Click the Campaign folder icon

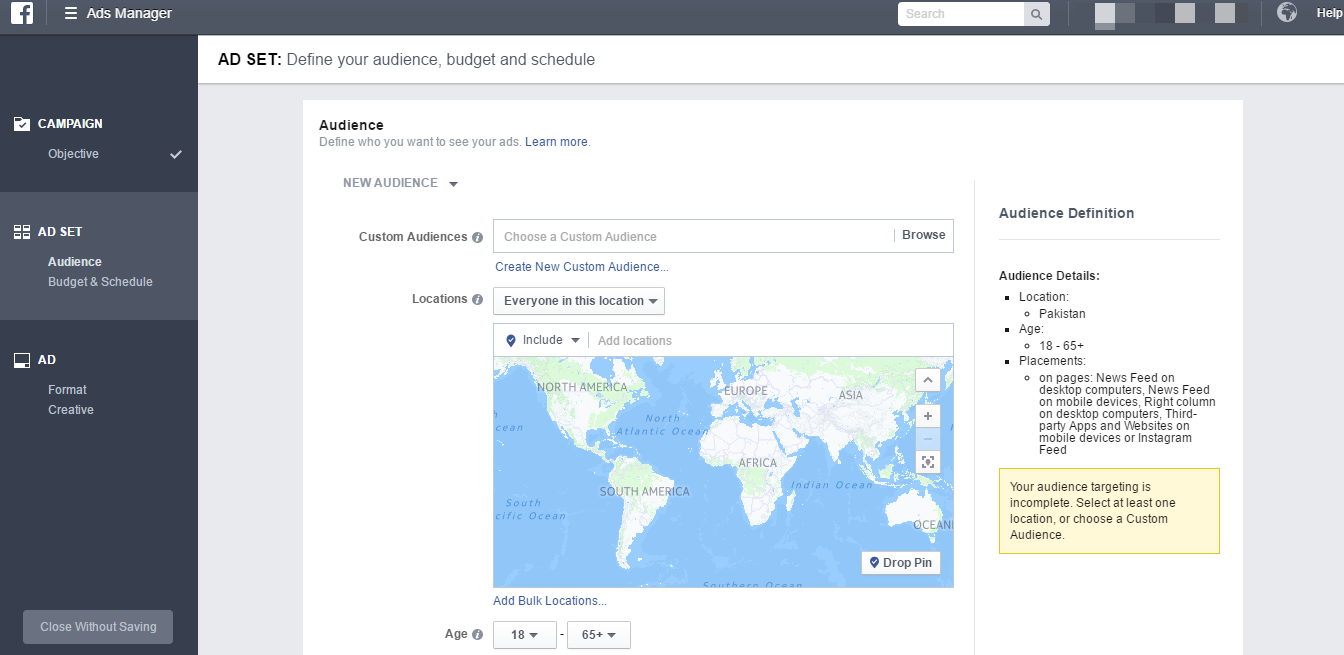(x=22, y=124)
